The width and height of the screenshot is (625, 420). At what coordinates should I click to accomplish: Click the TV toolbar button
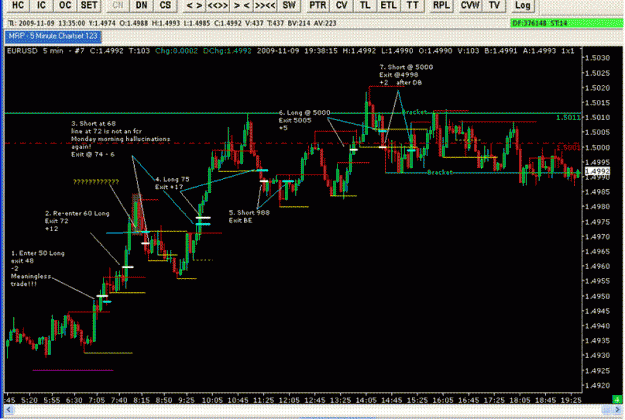pyautogui.click(x=494, y=5)
